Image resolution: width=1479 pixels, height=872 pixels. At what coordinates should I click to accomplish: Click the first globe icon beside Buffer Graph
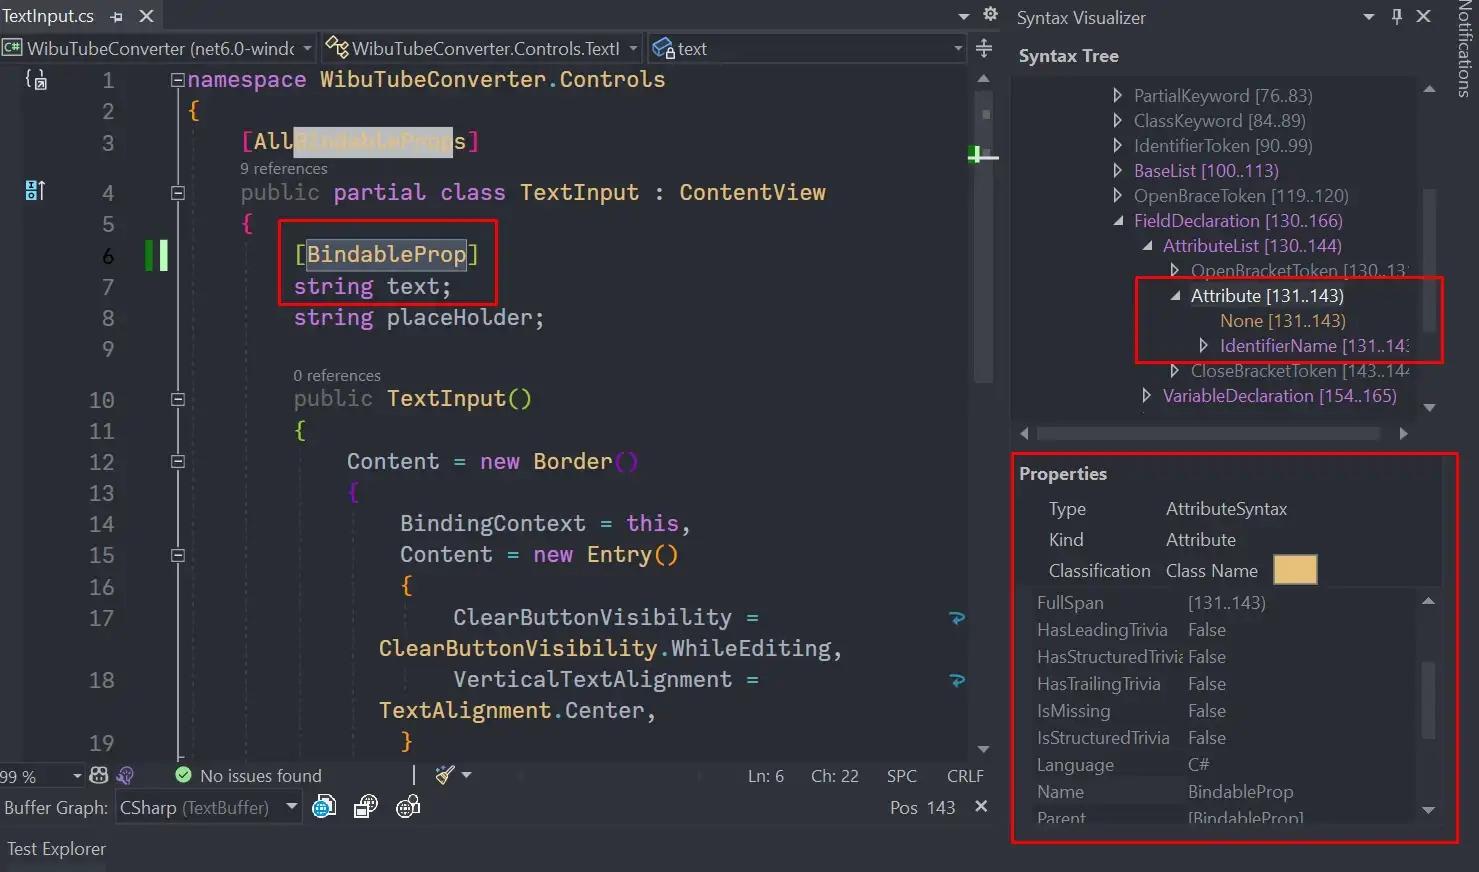pyautogui.click(x=324, y=807)
